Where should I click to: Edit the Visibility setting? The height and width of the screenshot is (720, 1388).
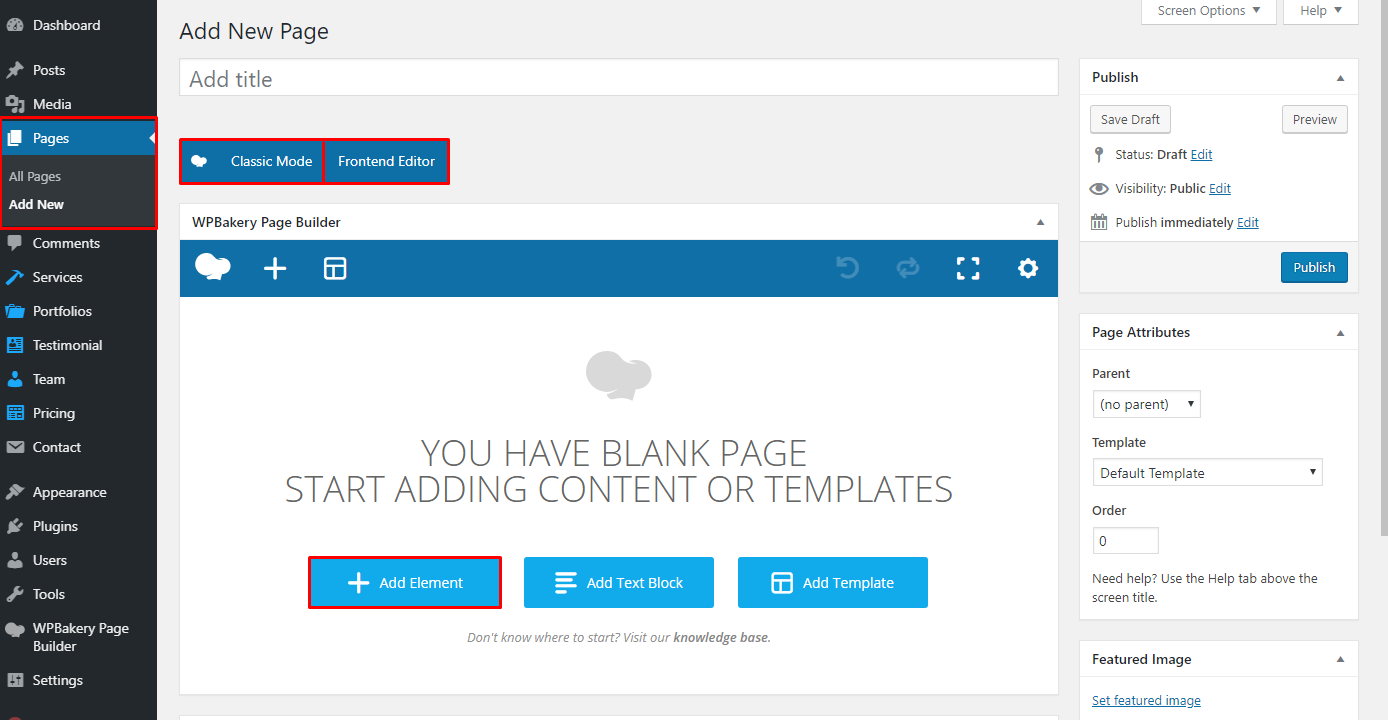(x=1220, y=189)
